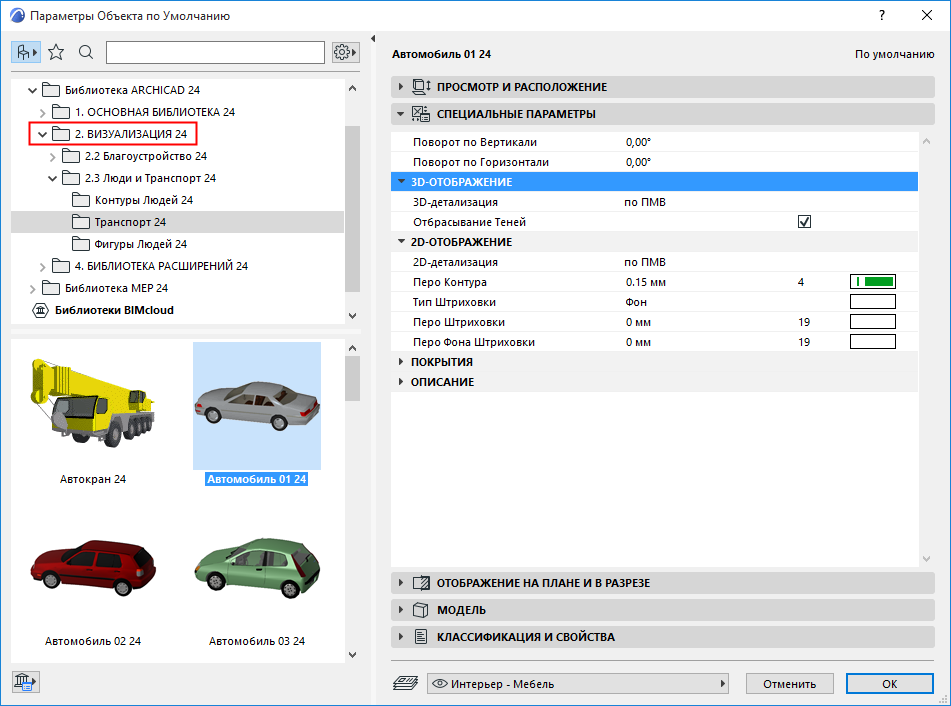Click the green Перо Контура color swatch
This screenshot has height=706, width=951.
point(871,281)
